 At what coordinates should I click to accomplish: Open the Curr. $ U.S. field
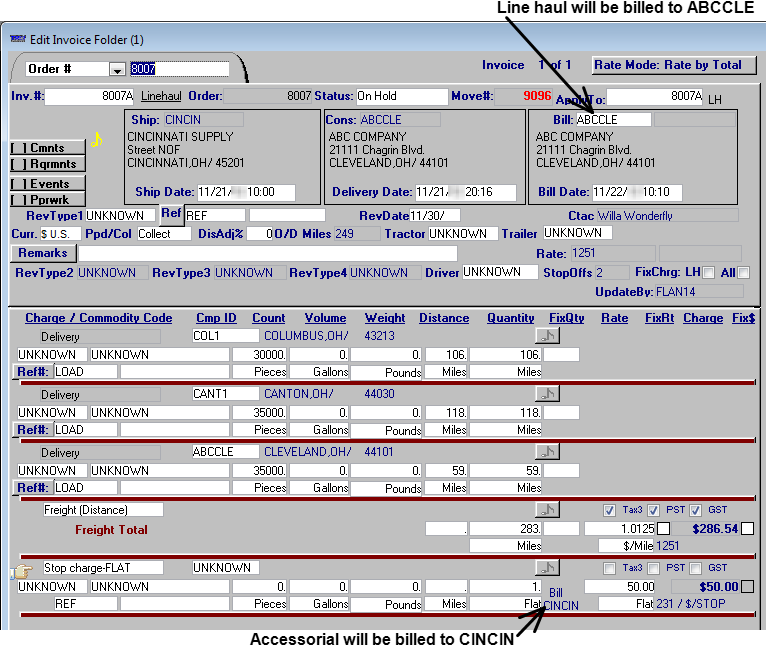[59, 234]
